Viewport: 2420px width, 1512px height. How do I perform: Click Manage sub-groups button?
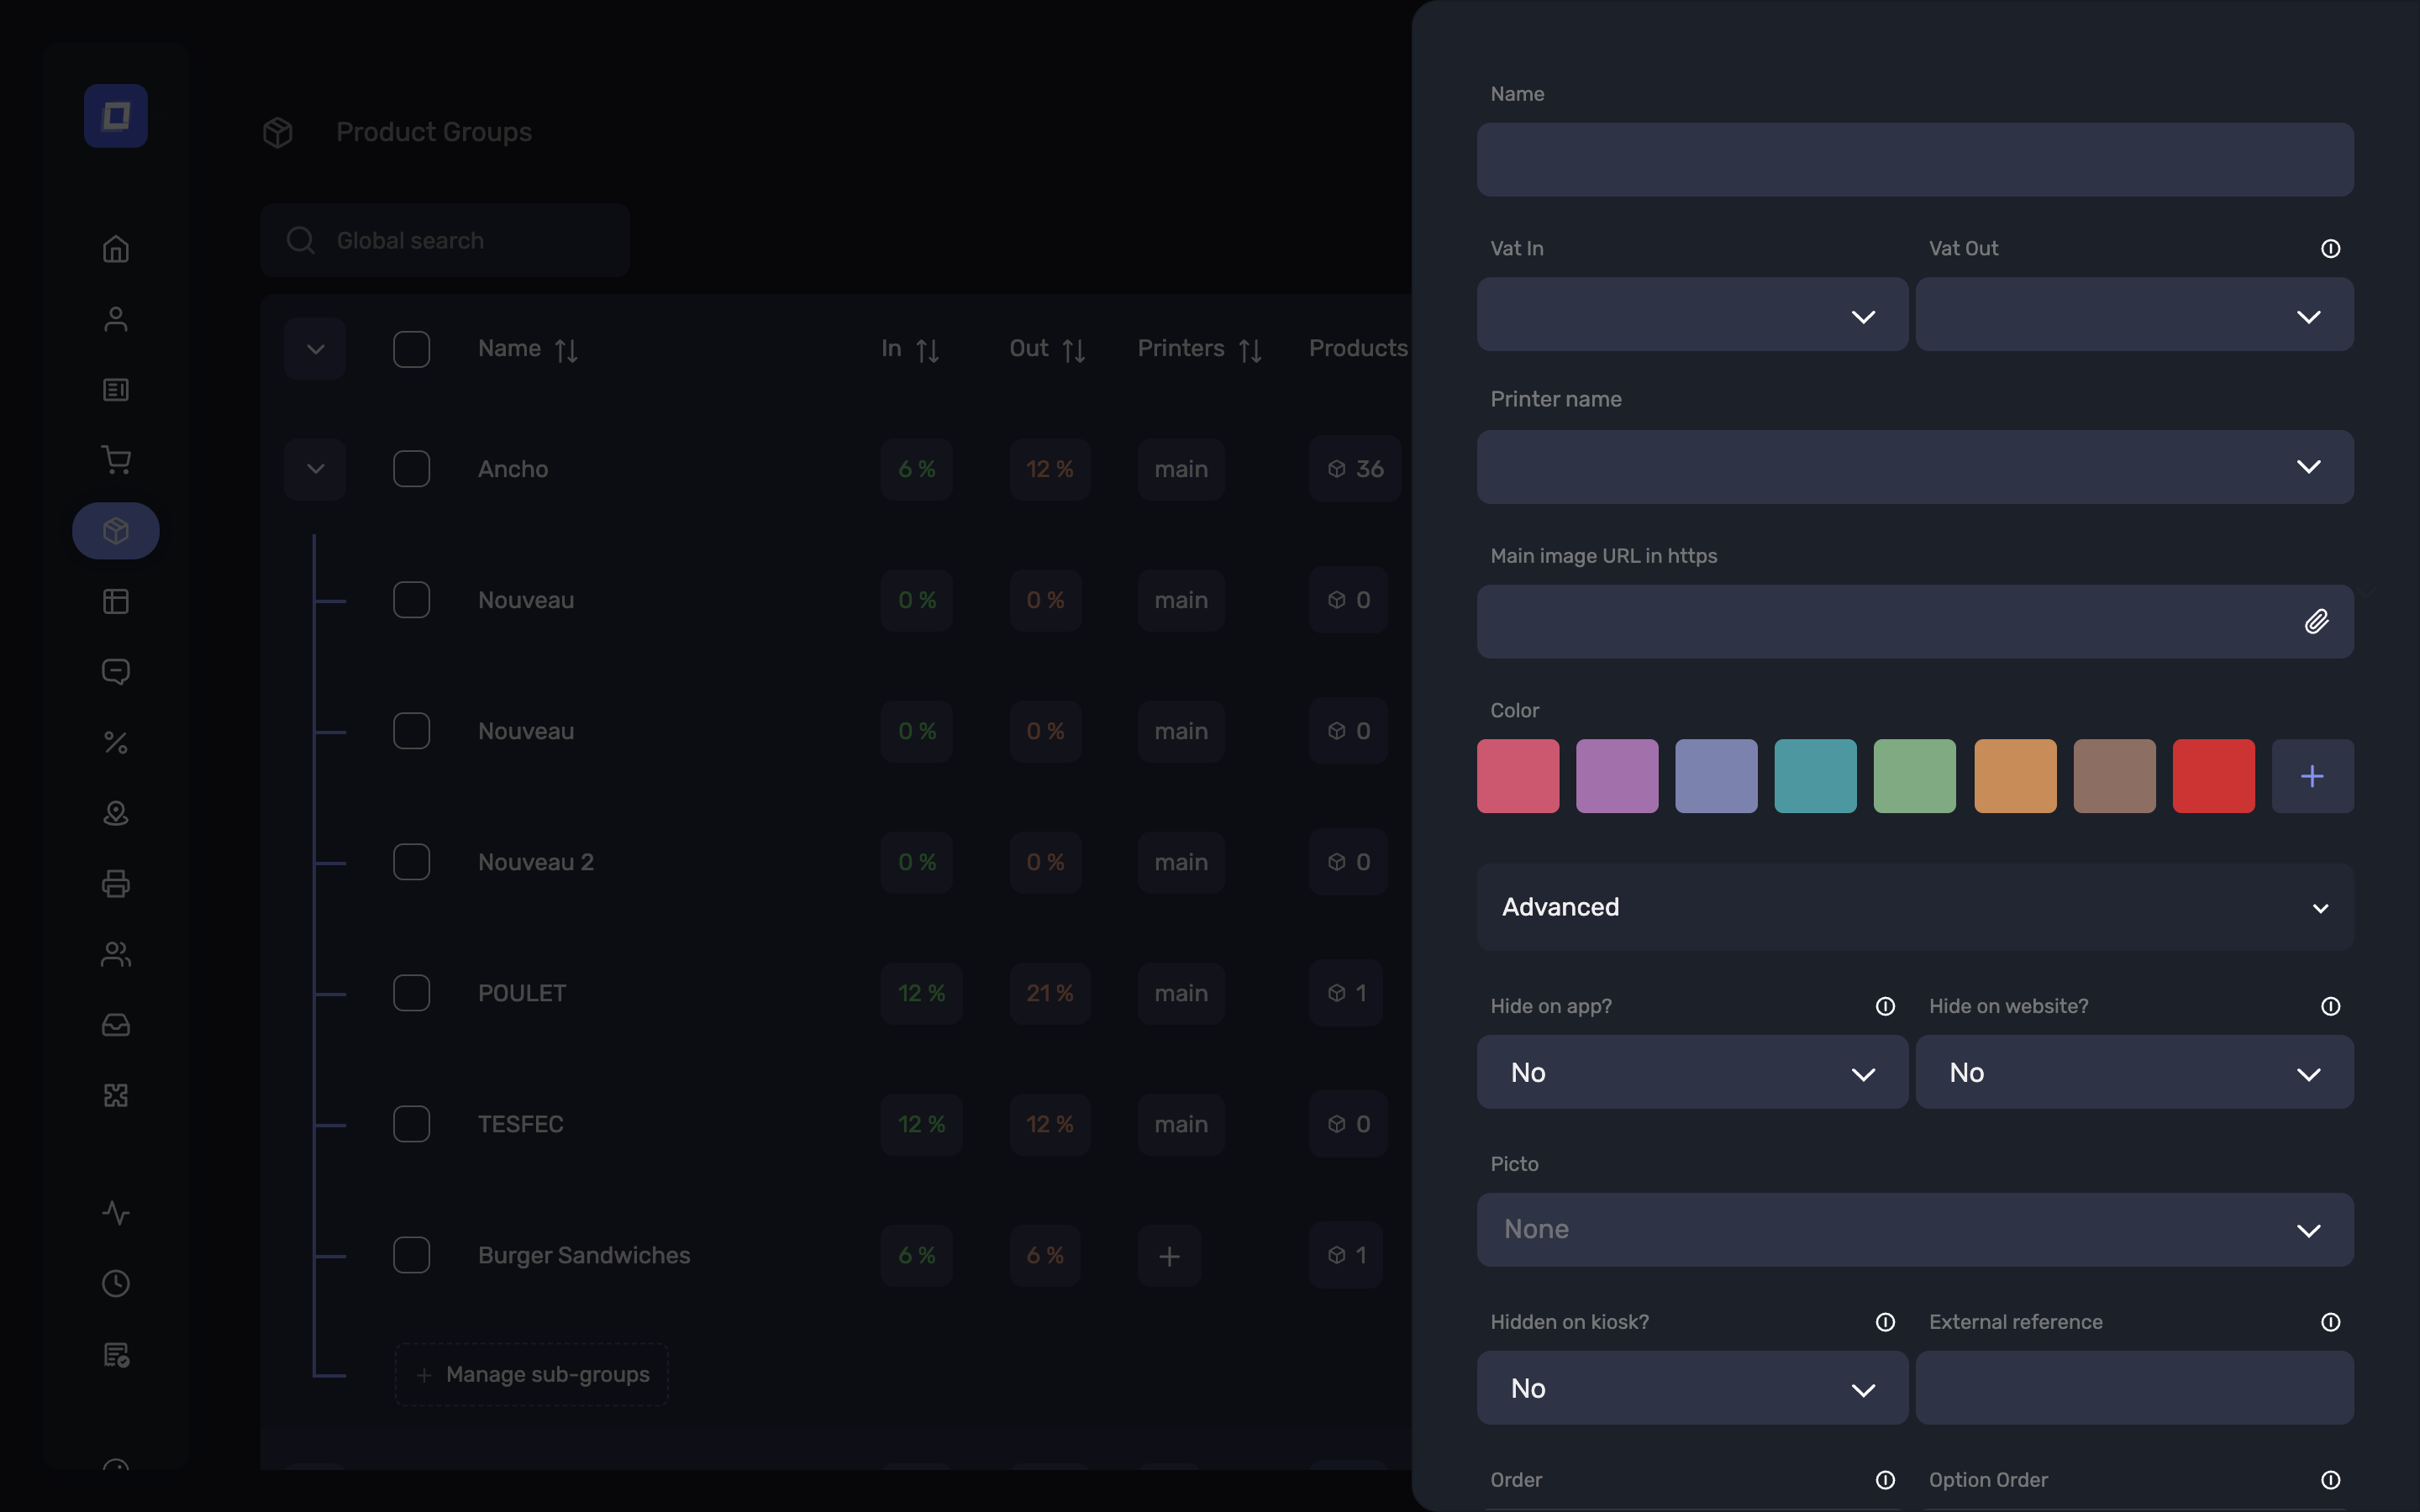(x=532, y=1375)
